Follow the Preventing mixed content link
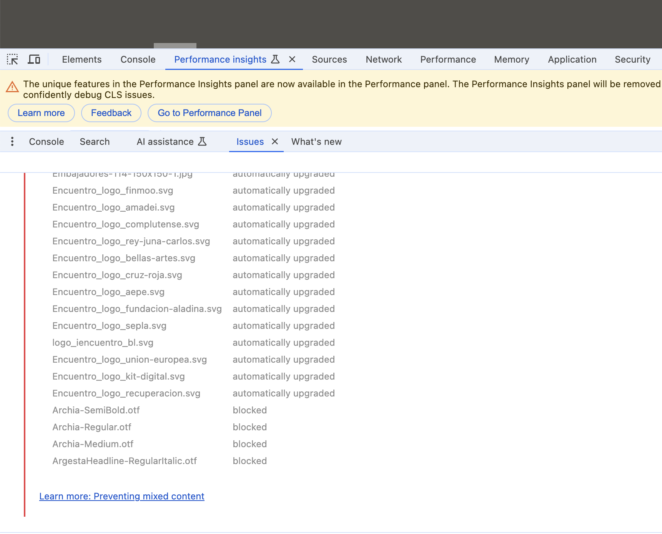The image size is (662, 534). coord(121,496)
